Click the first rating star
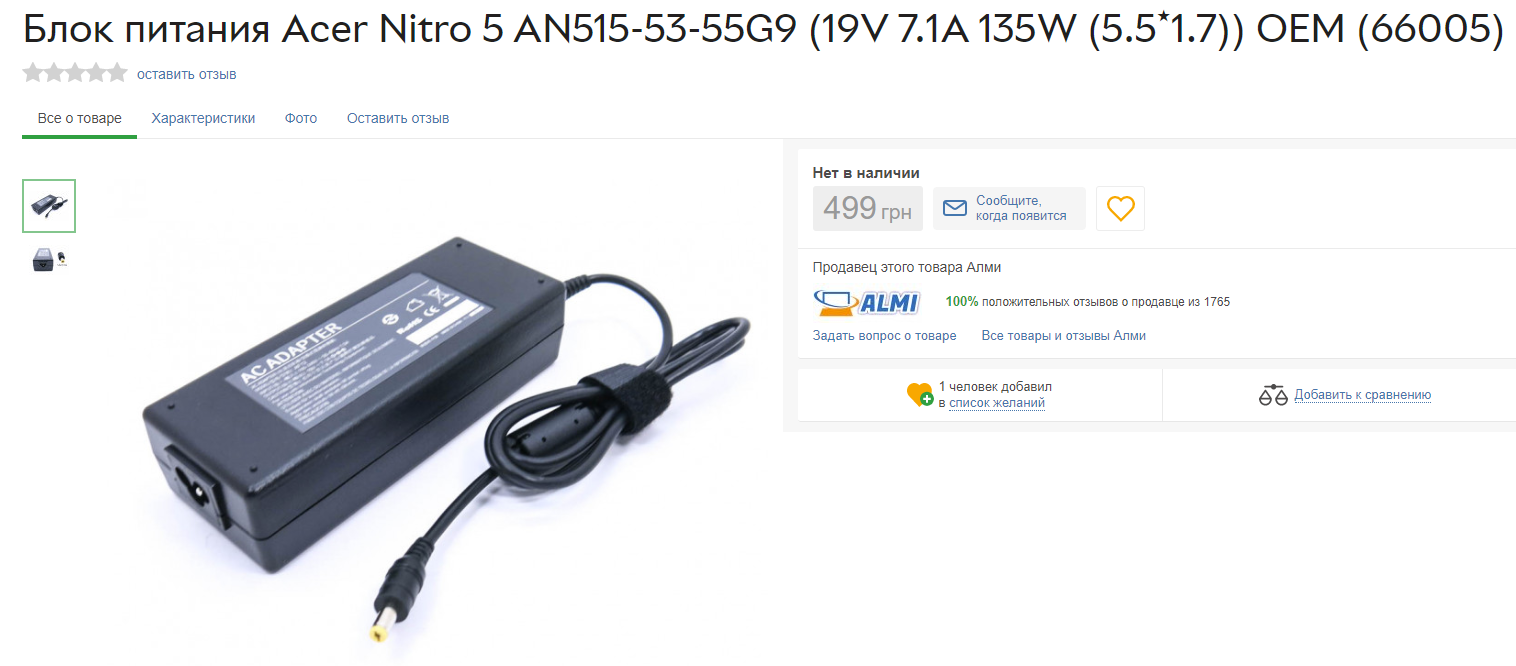Screen dimensions: 1516x666 point(33,73)
